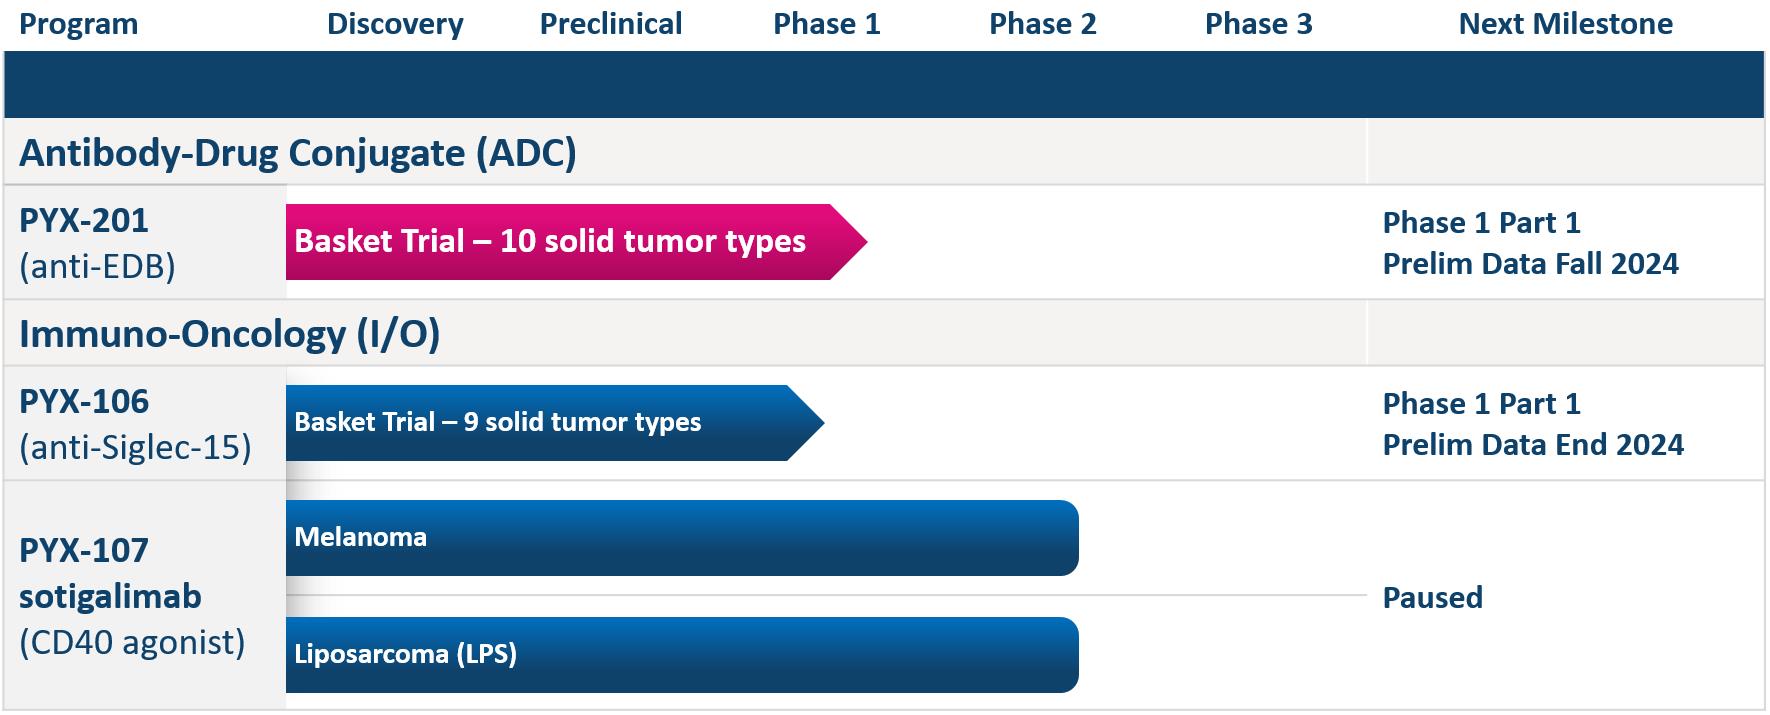Click the Phase 1 column header

tap(827, 24)
